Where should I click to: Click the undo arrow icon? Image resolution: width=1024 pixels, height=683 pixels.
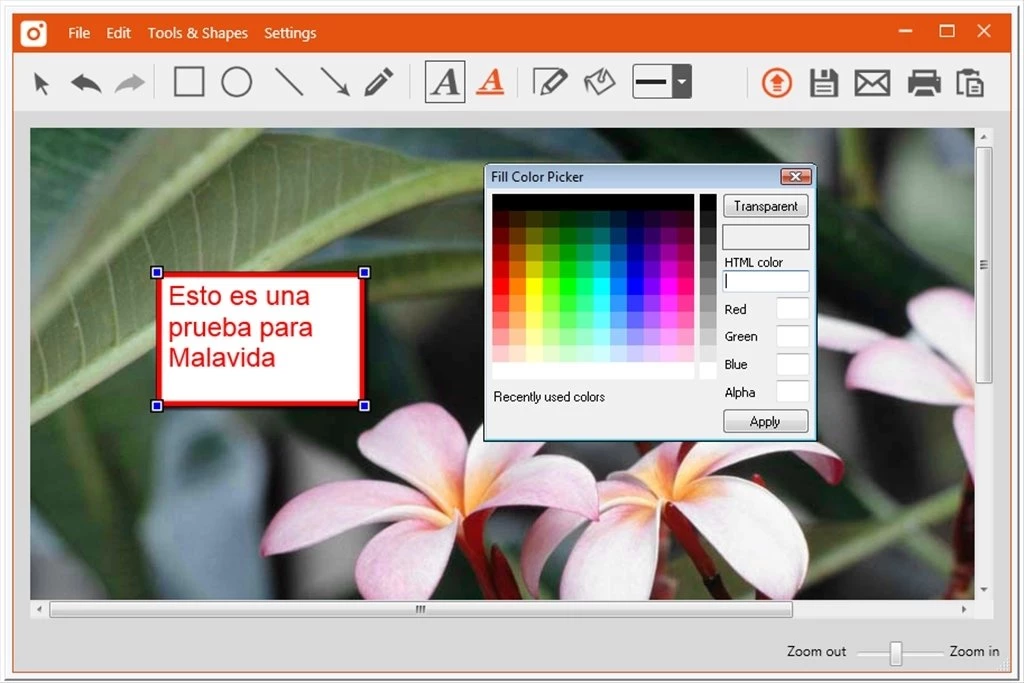click(86, 83)
